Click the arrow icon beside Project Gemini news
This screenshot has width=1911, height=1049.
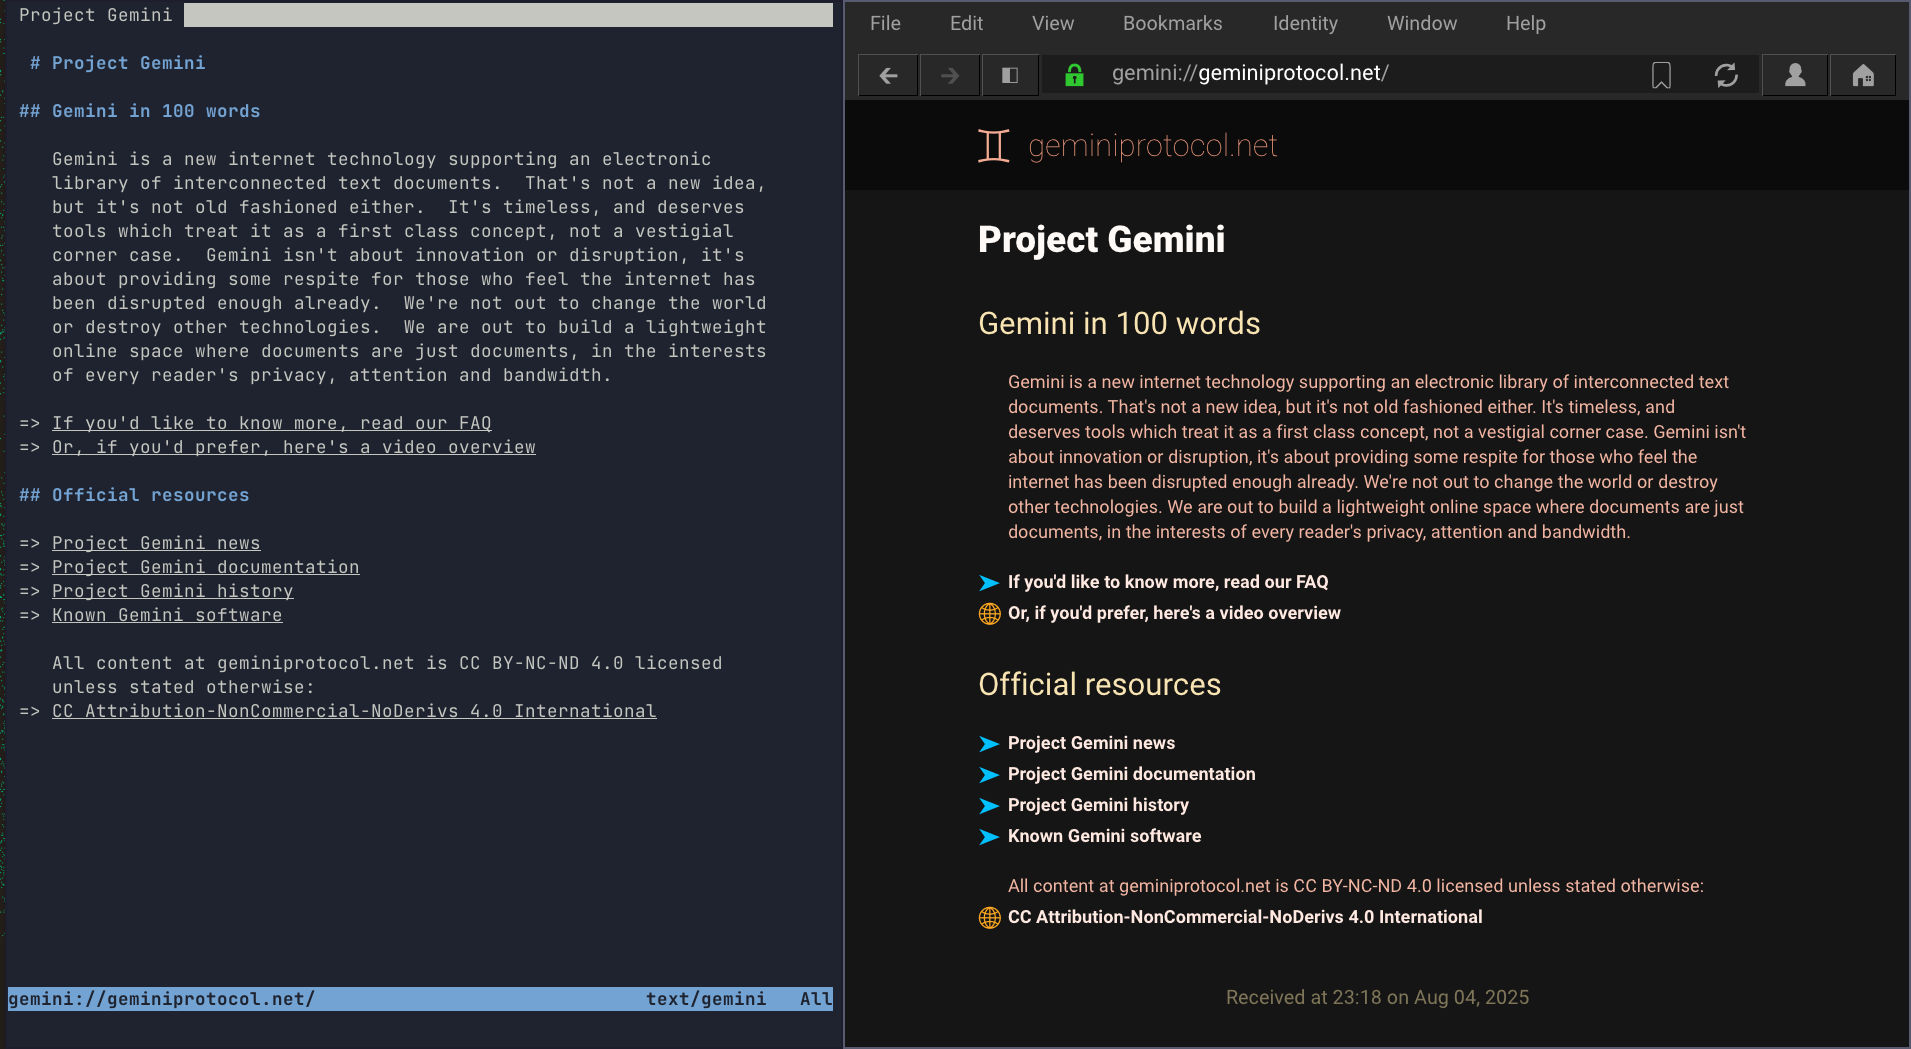[x=988, y=743]
